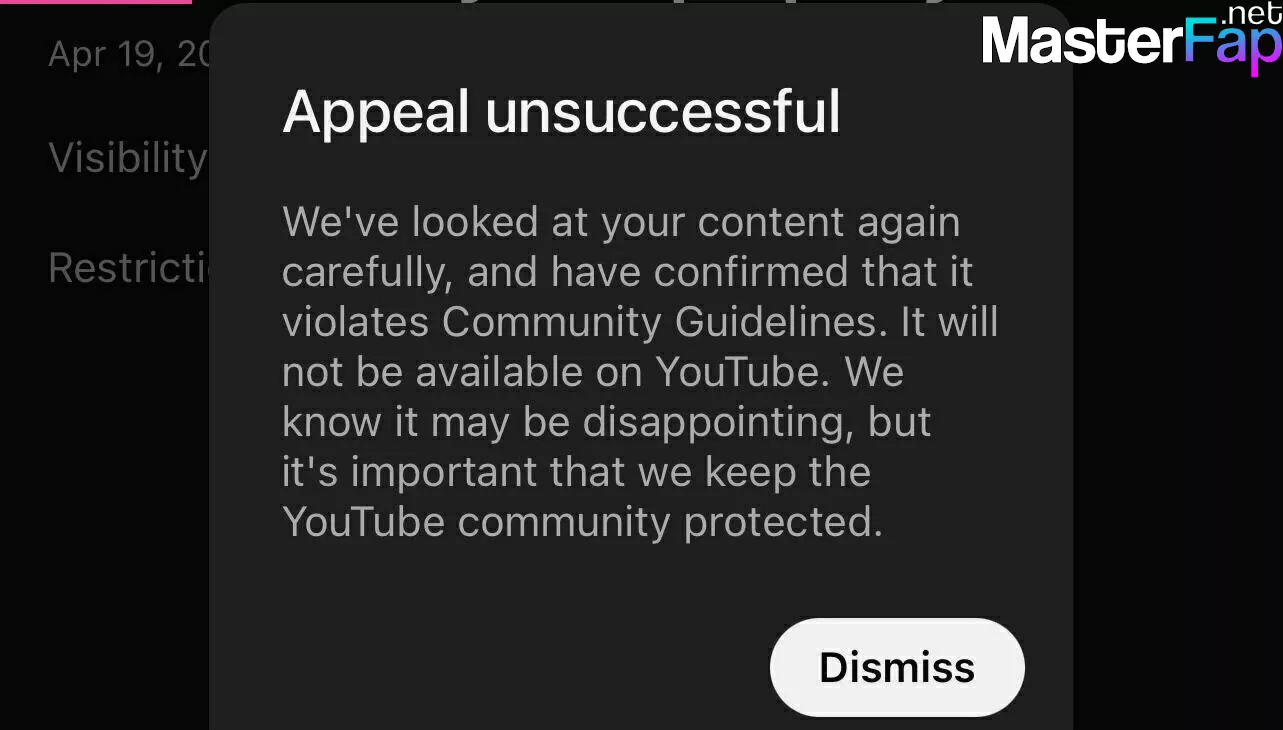Click dimmed area below the Restrictions label
The image size is (1283, 730).
(x=104, y=500)
